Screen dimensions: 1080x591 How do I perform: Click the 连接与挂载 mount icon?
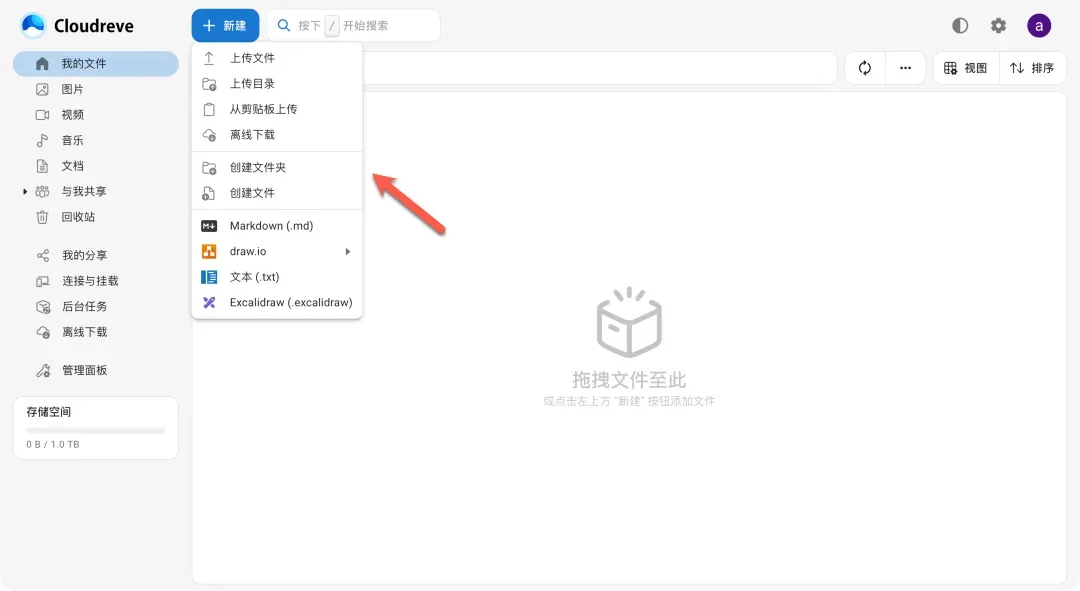(x=43, y=281)
